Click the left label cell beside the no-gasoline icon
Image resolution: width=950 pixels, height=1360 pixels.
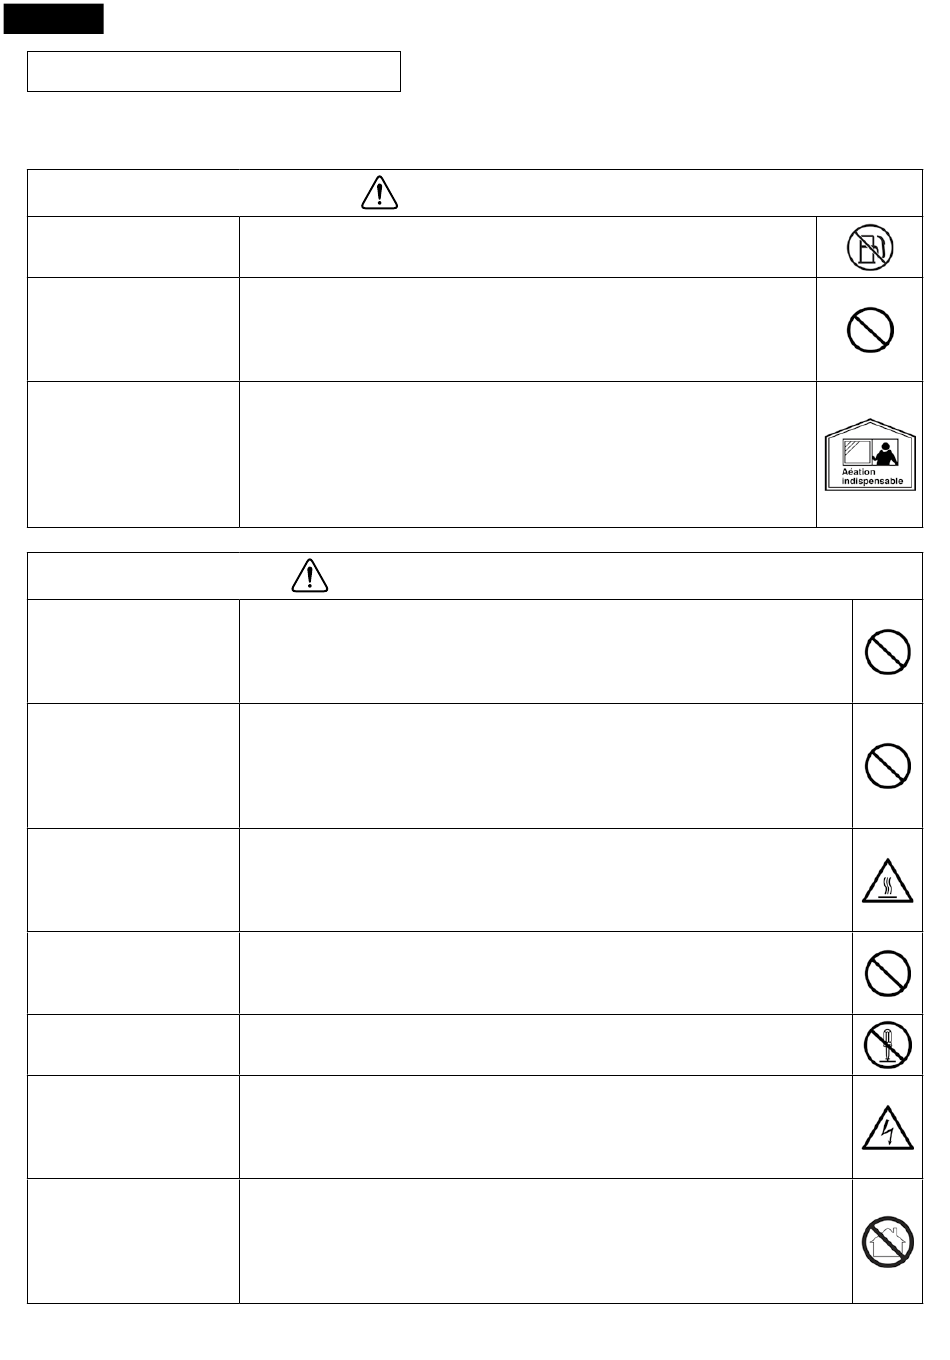[x=133, y=247]
